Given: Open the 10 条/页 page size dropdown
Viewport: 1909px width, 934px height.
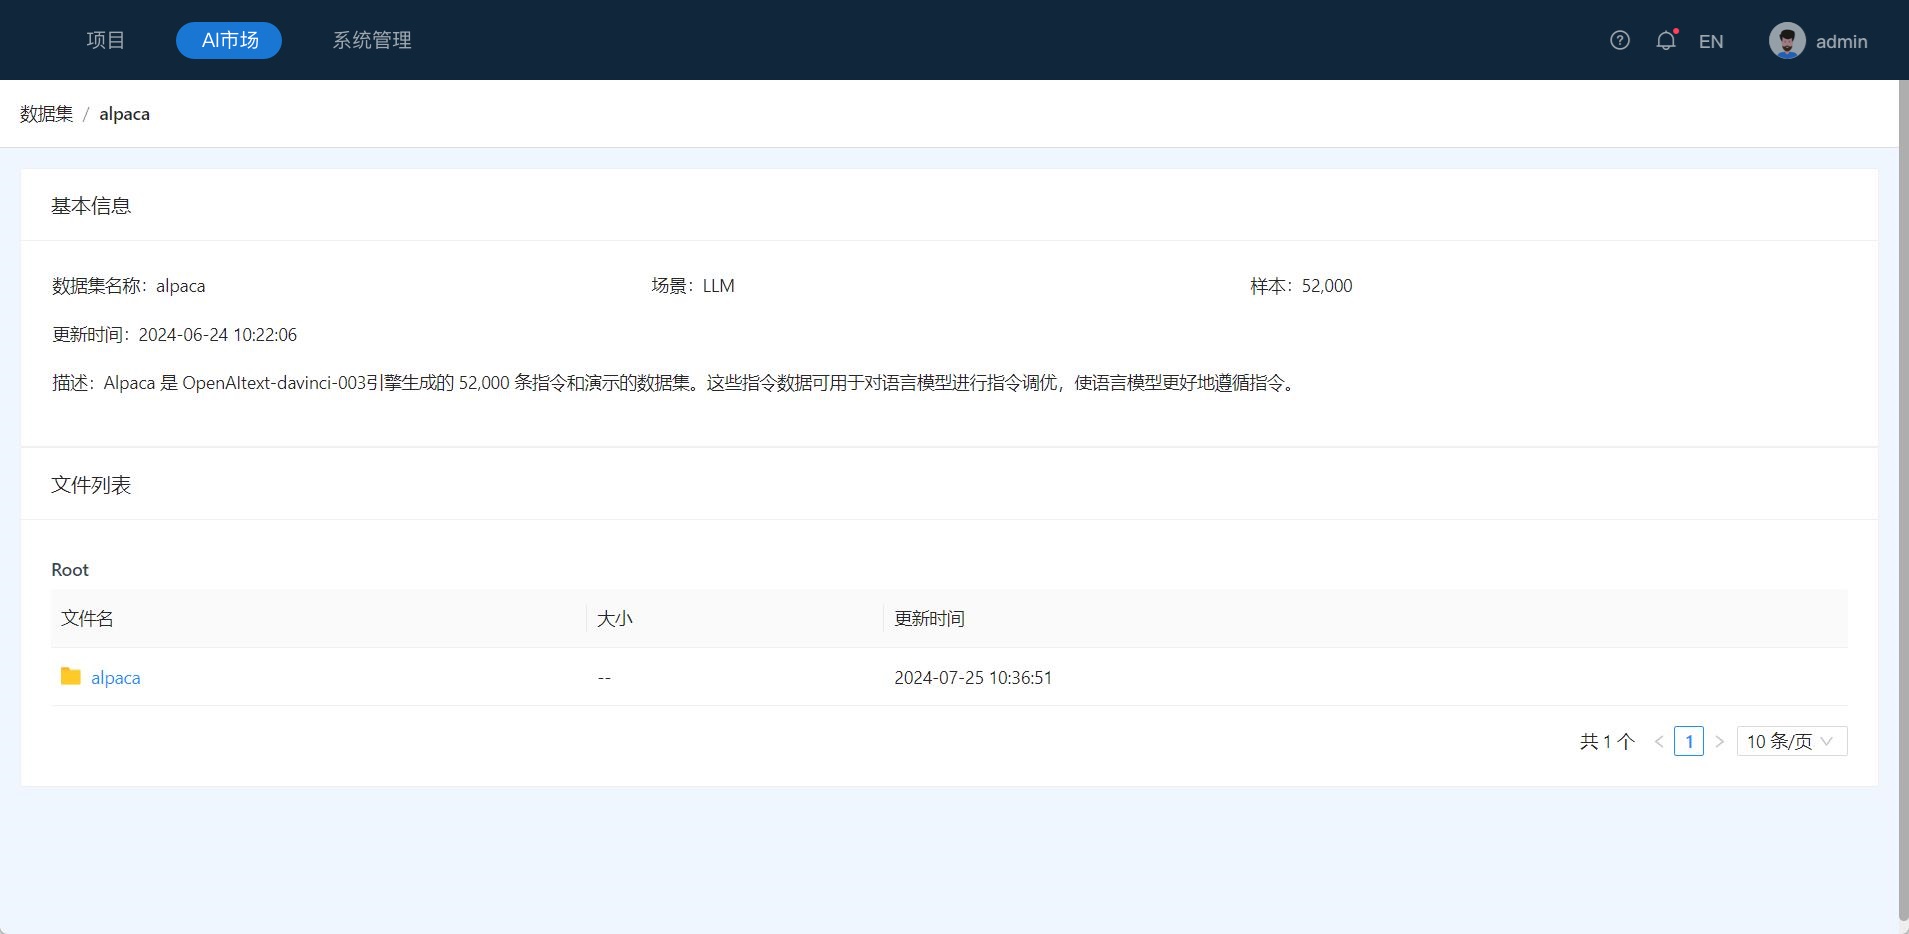Looking at the screenshot, I should click(1791, 742).
